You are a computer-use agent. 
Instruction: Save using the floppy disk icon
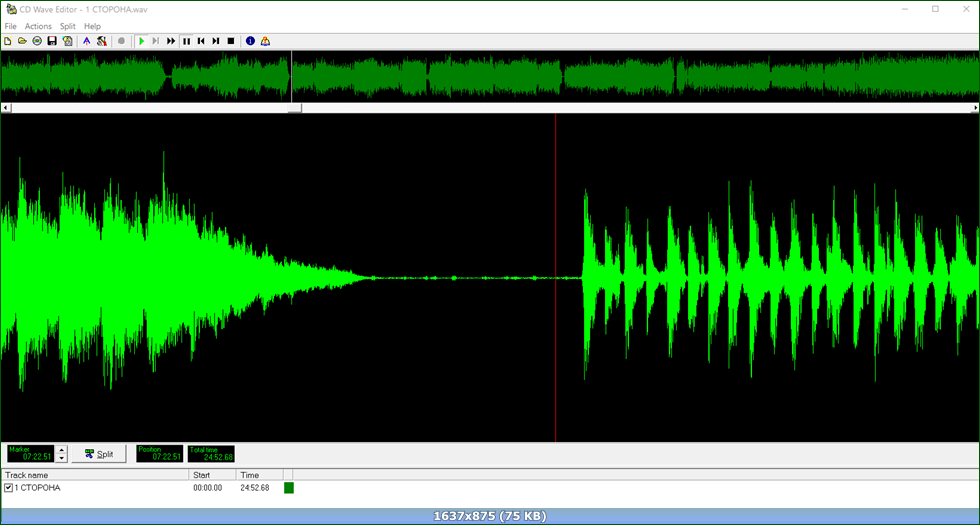pyautogui.click(x=52, y=41)
